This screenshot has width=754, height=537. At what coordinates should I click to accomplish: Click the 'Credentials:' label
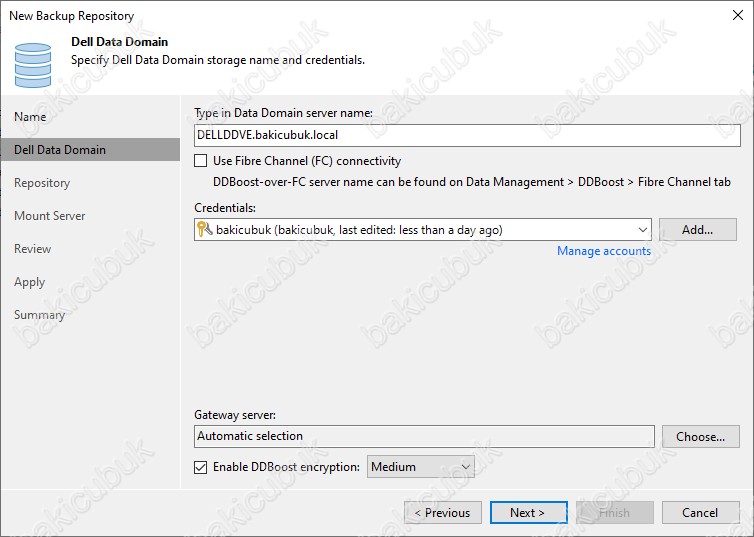[225, 208]
